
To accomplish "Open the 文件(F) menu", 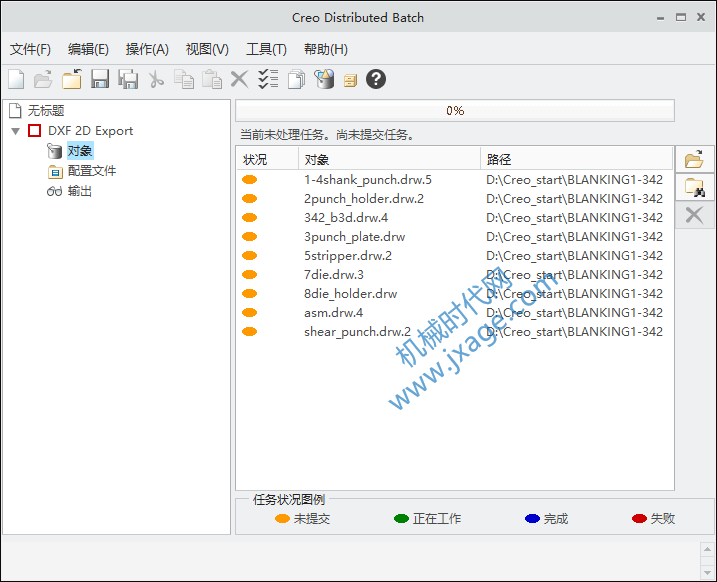I will 30,49.
